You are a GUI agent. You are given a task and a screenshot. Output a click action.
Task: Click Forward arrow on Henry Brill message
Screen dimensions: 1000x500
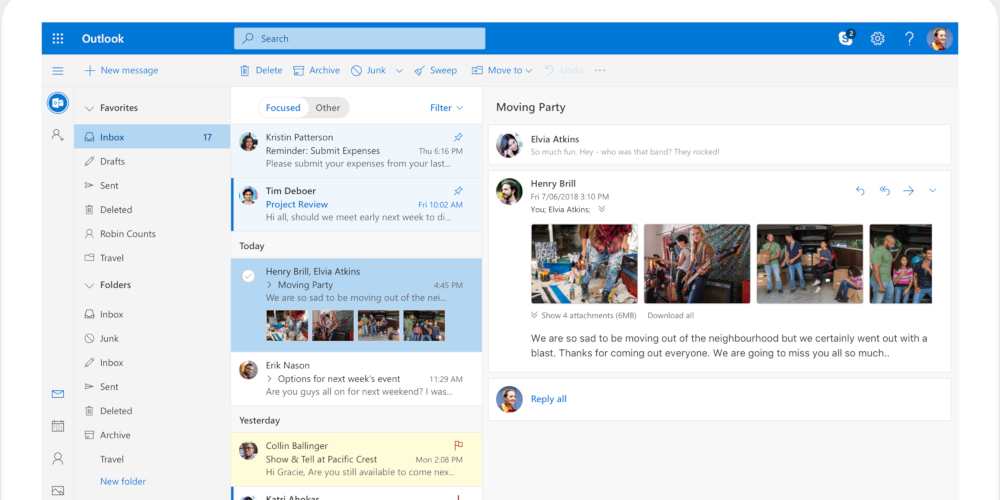[909, 190]
